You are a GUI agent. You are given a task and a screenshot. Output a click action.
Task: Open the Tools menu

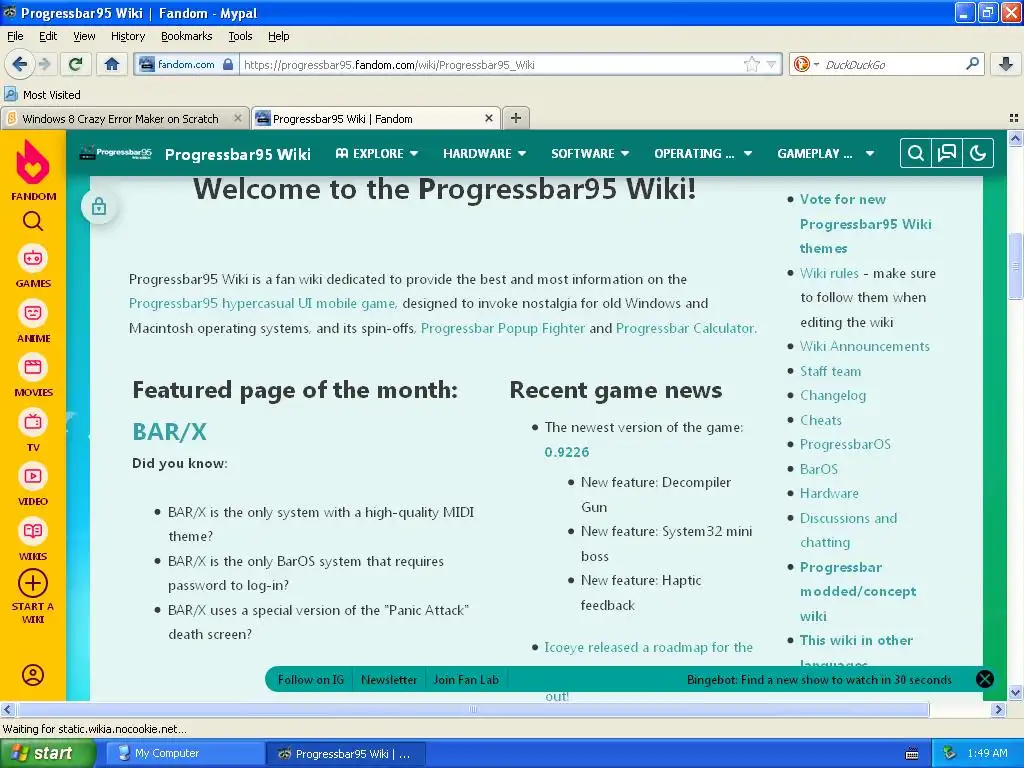240,36
